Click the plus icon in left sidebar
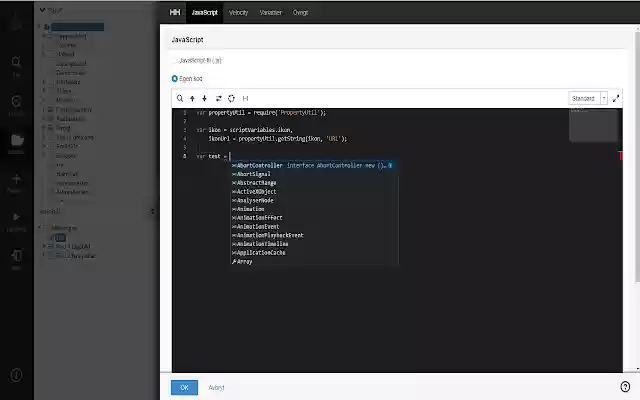640x400 pixels. point(16,179)
